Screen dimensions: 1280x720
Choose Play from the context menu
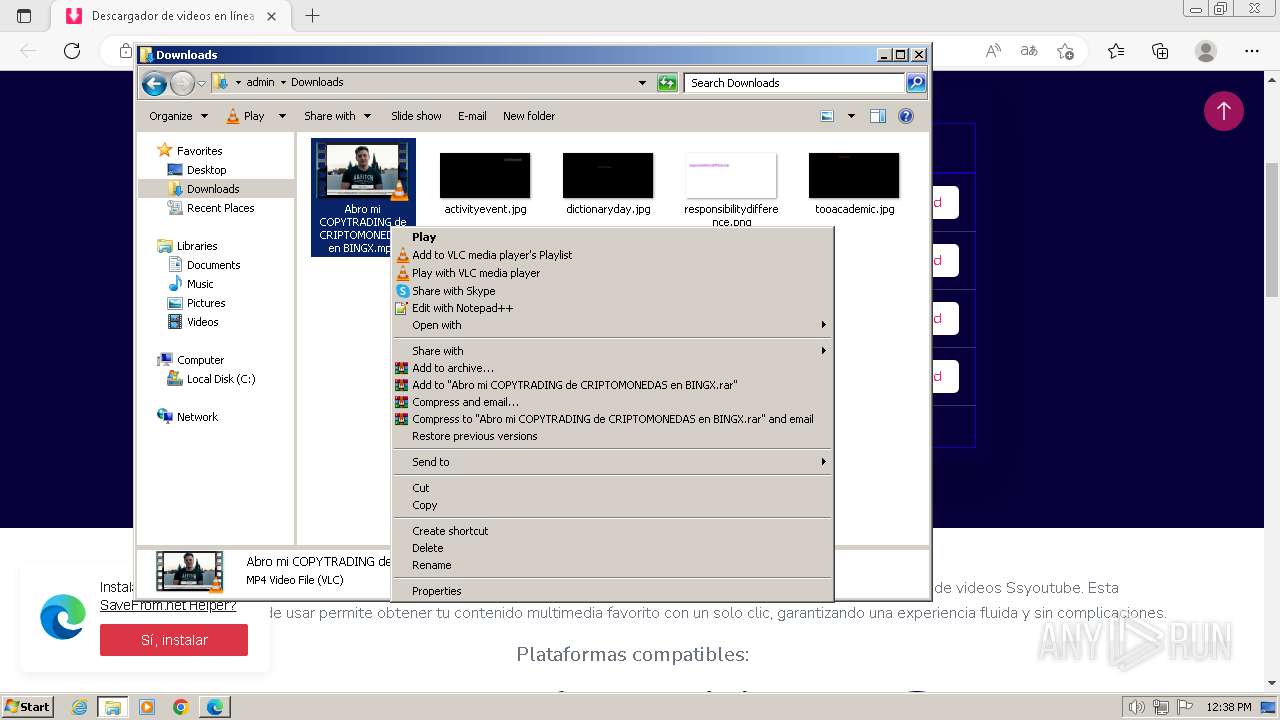click(612, 237)
